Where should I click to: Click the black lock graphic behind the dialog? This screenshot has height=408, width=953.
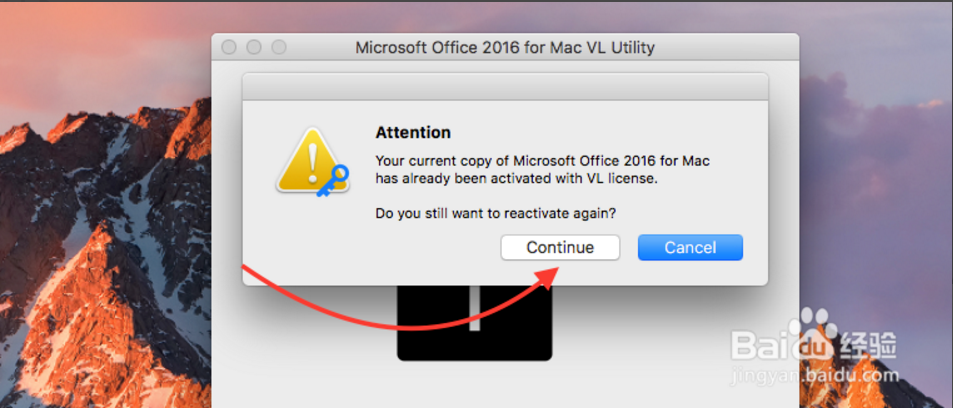tap(474, 323)
